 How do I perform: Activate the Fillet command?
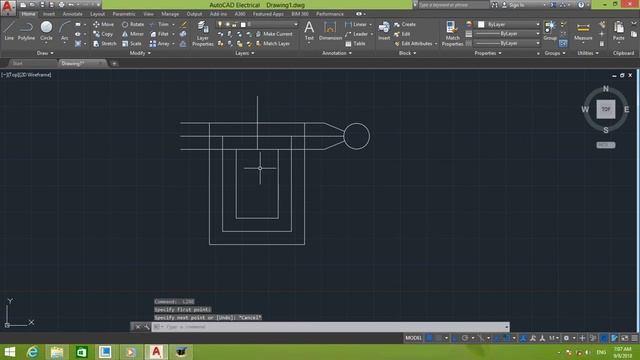point(159,34)
